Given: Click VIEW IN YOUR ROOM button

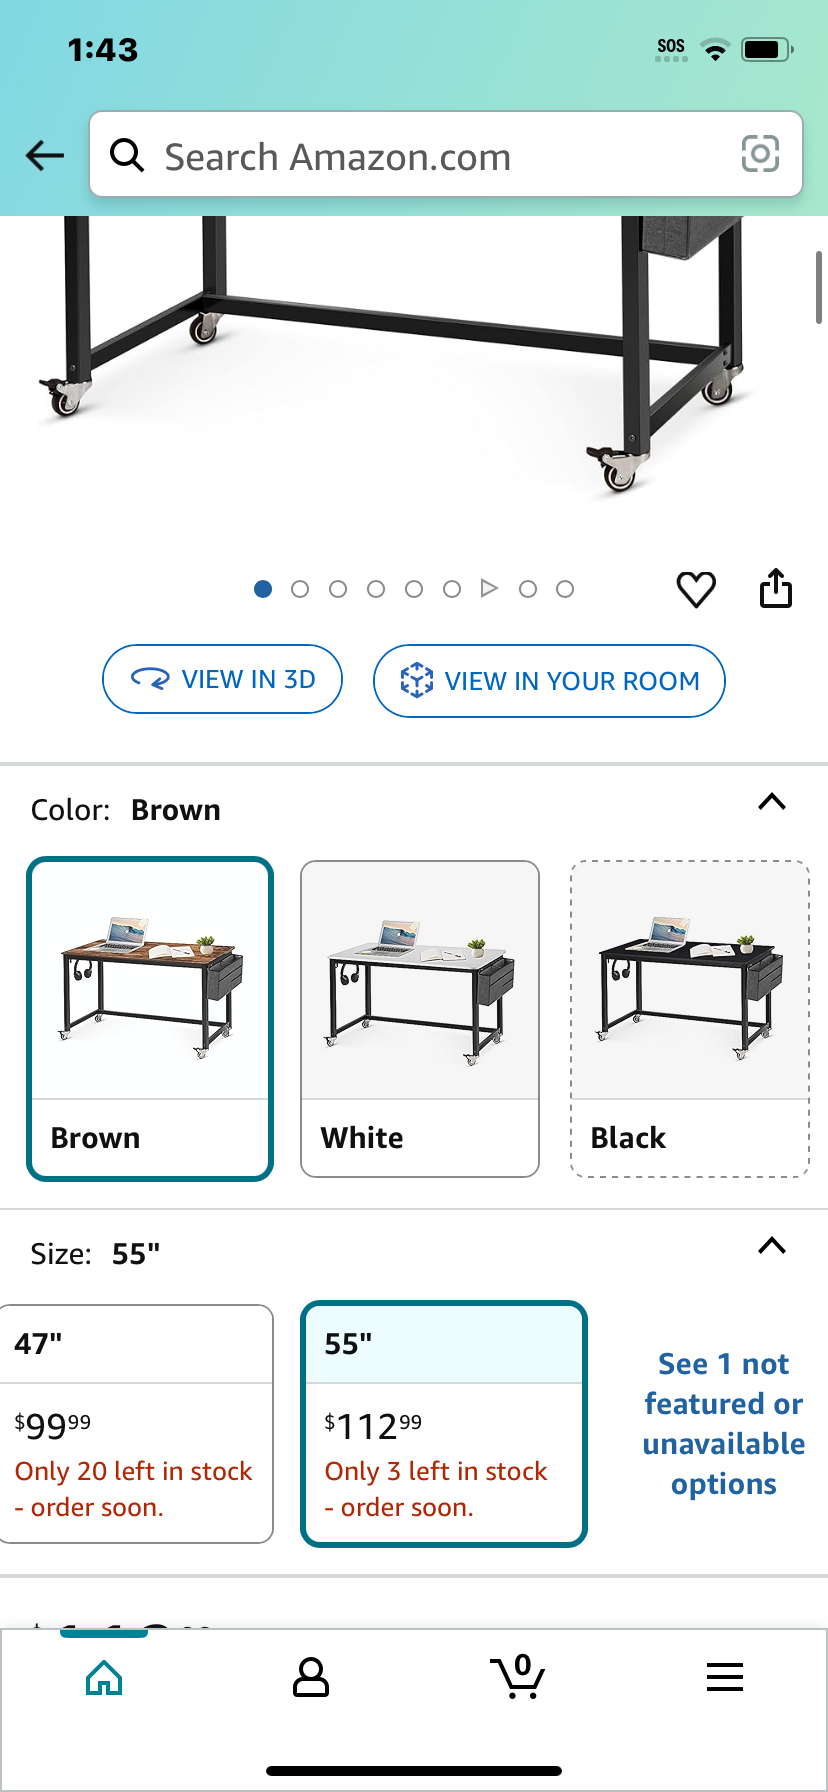Looking at the screenshot, I should (x=549, y=681).
